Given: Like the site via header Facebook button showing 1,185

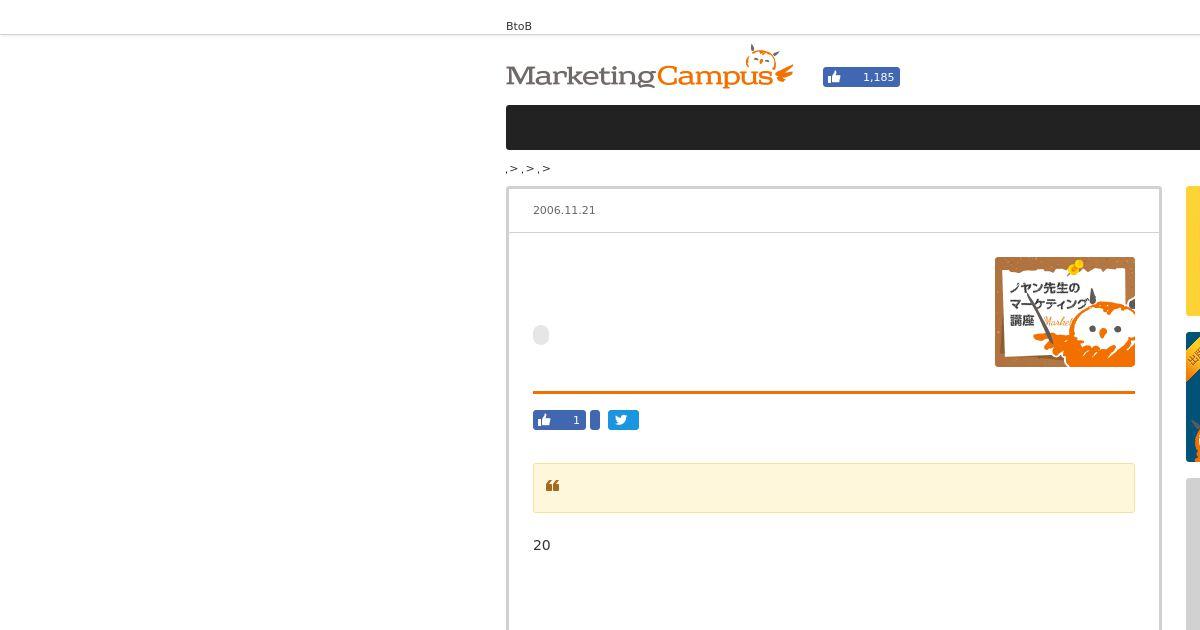Looking at the screenshot, I should pyautogui.click(x=861, y=77).
